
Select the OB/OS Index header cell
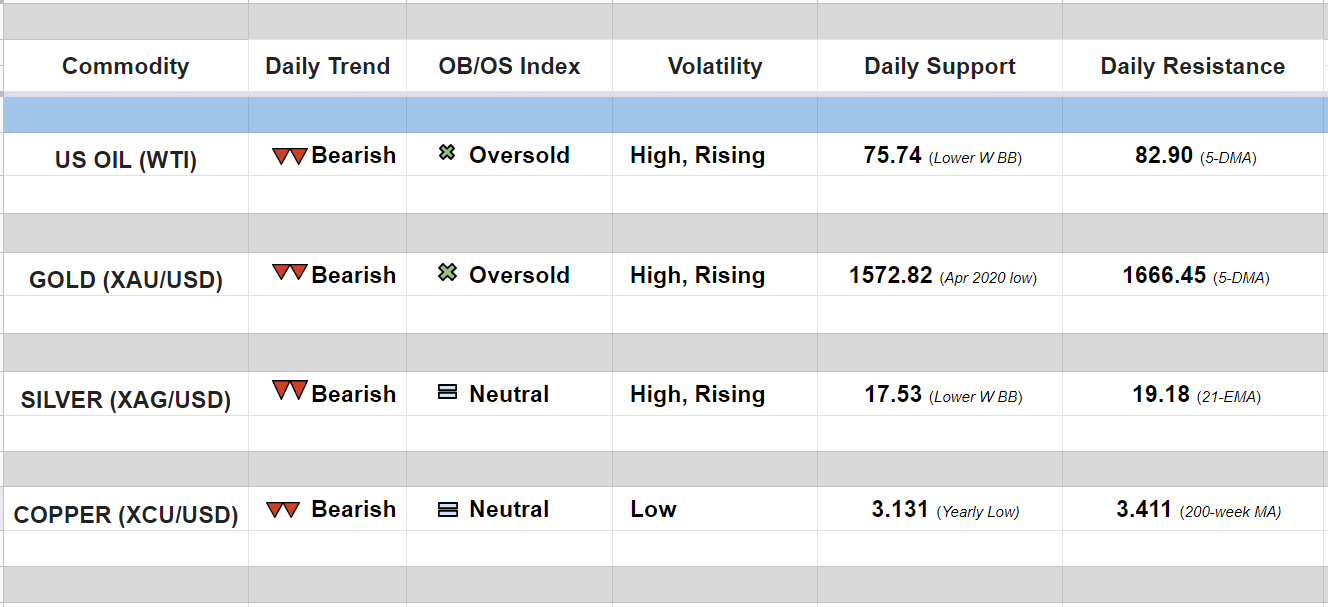(509, 67)
